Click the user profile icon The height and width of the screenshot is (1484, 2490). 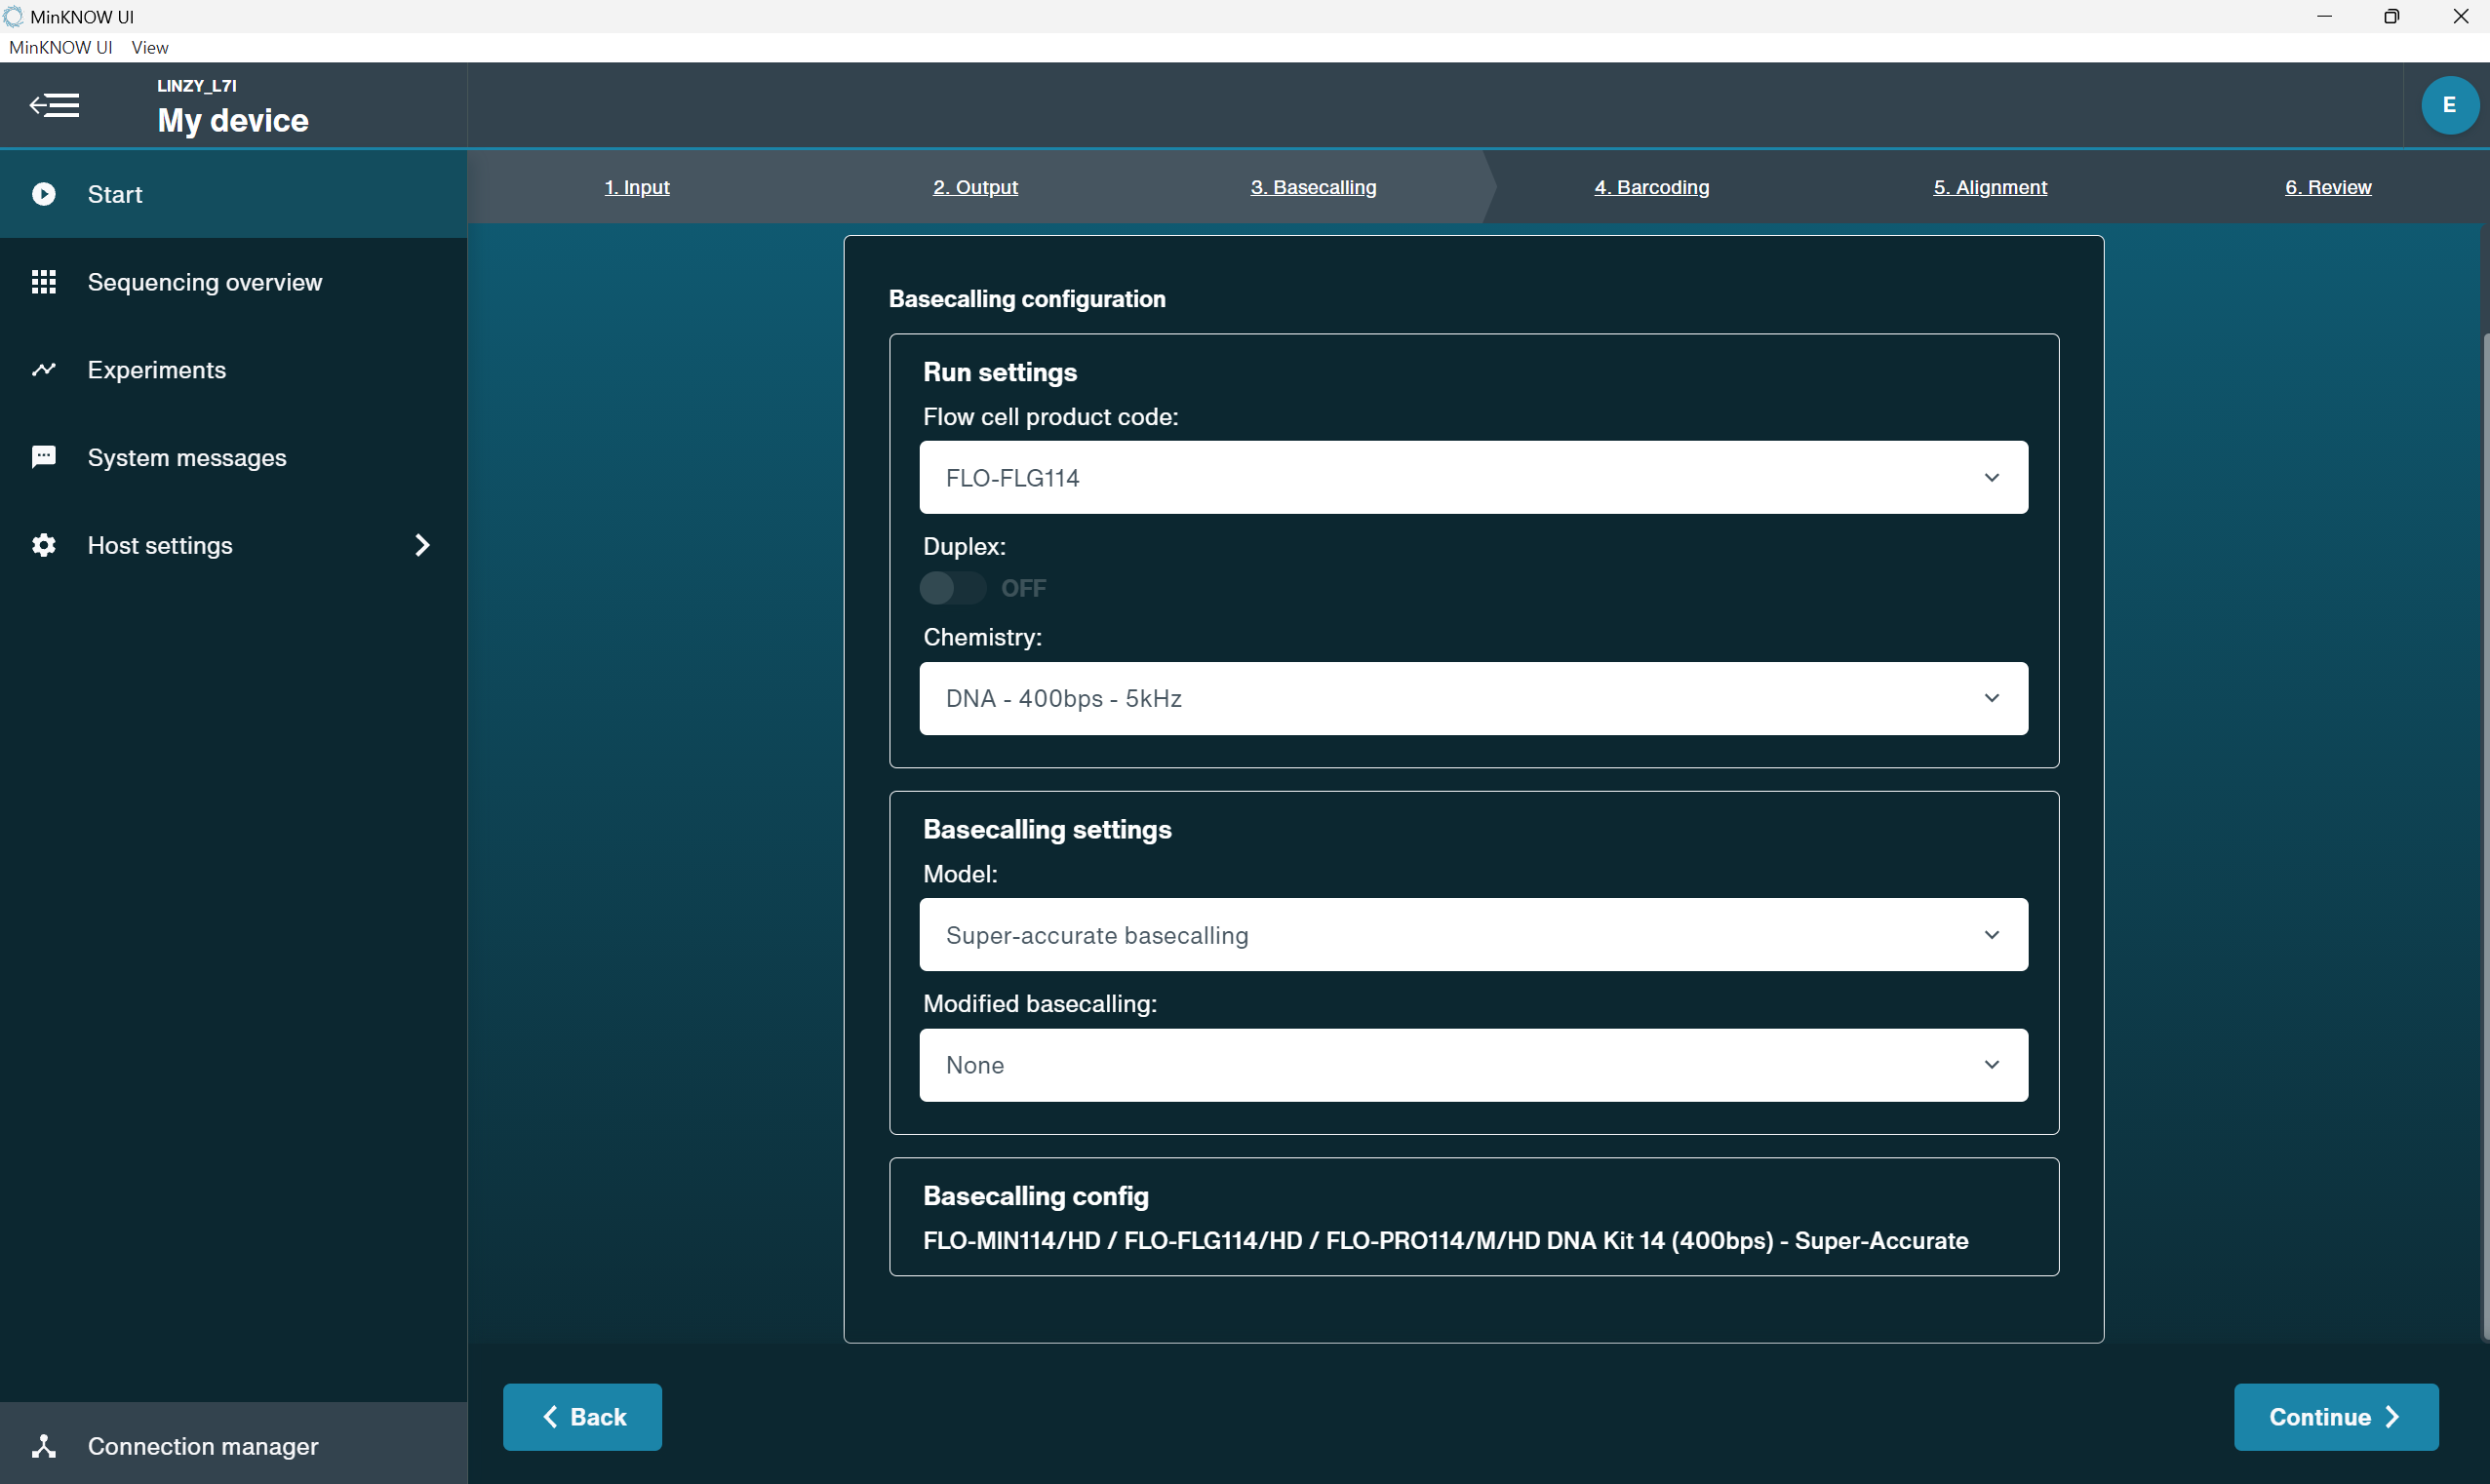pyautogui.click(x=2448, y=104)
